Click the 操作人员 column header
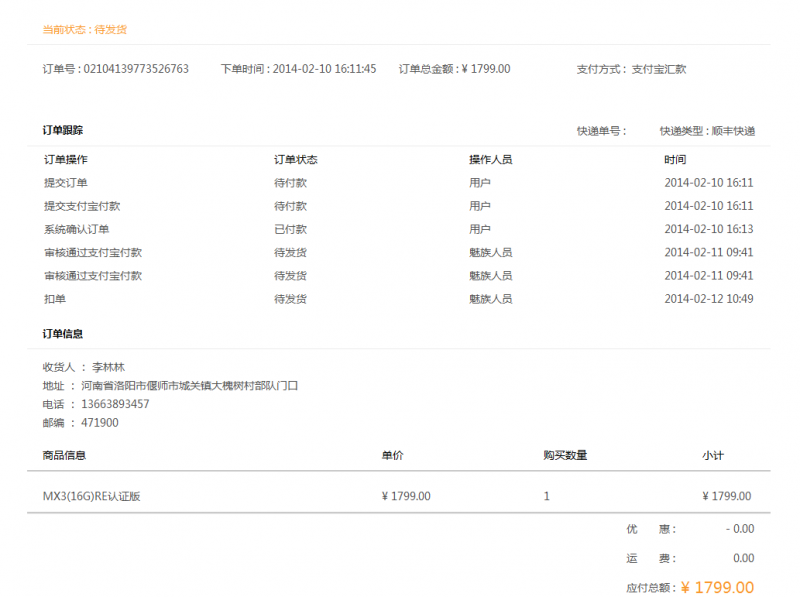The height and width of the screenshot is (597, 800). point(491,159)
